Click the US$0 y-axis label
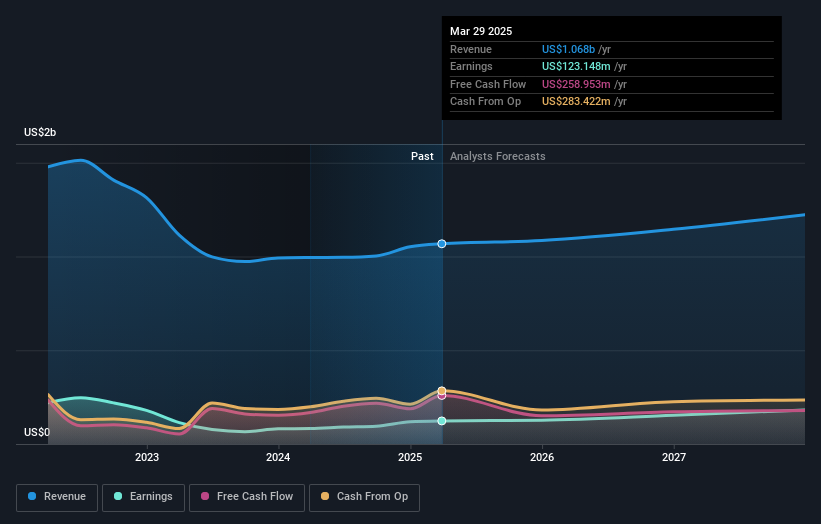The image size is (821, 524). 37,432
